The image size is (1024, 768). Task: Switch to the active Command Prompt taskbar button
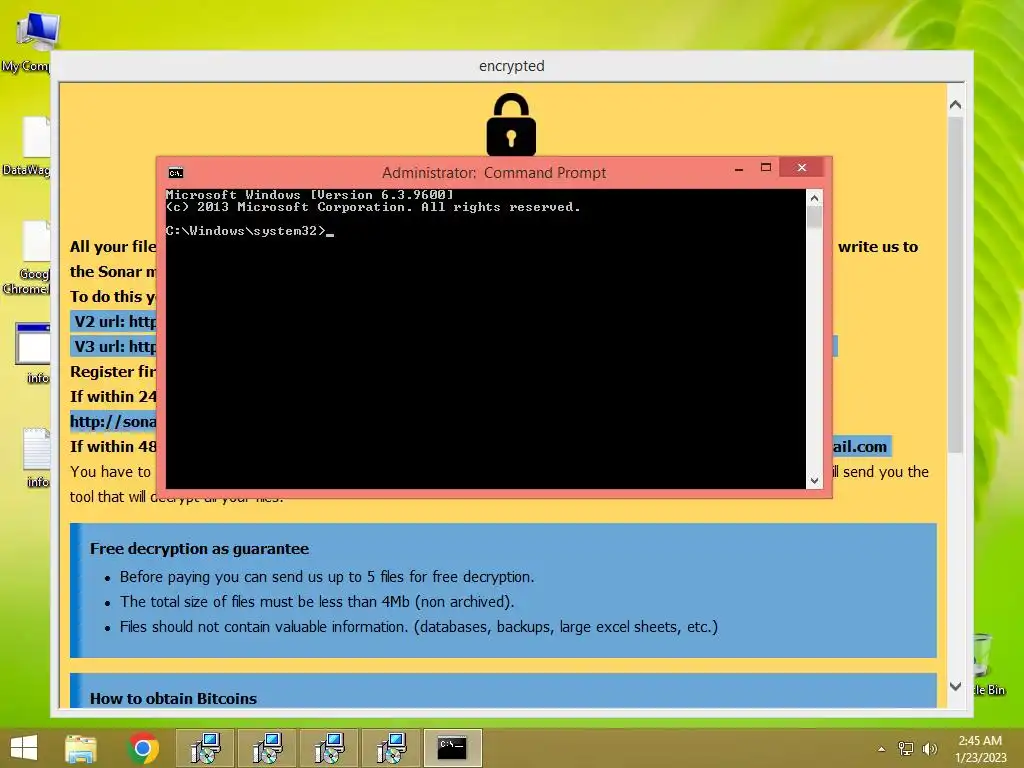click(x=453, y=748)
